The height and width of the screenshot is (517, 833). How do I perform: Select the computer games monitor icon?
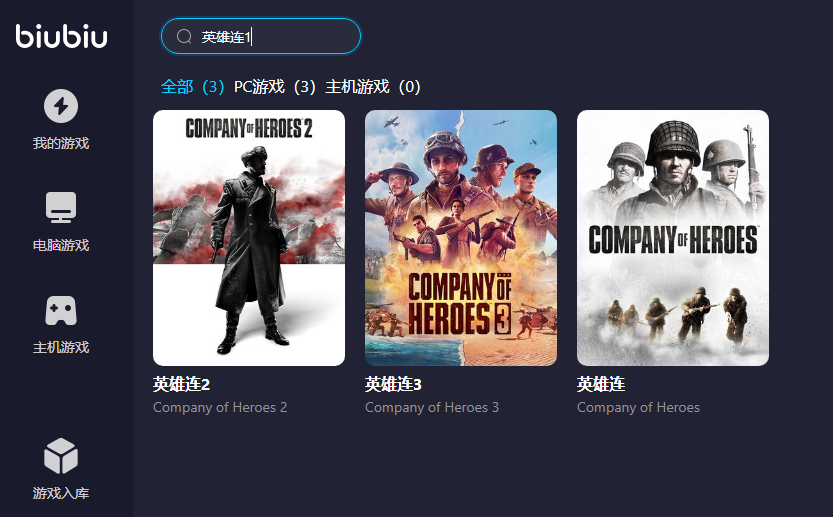click(x=61, y=207)
